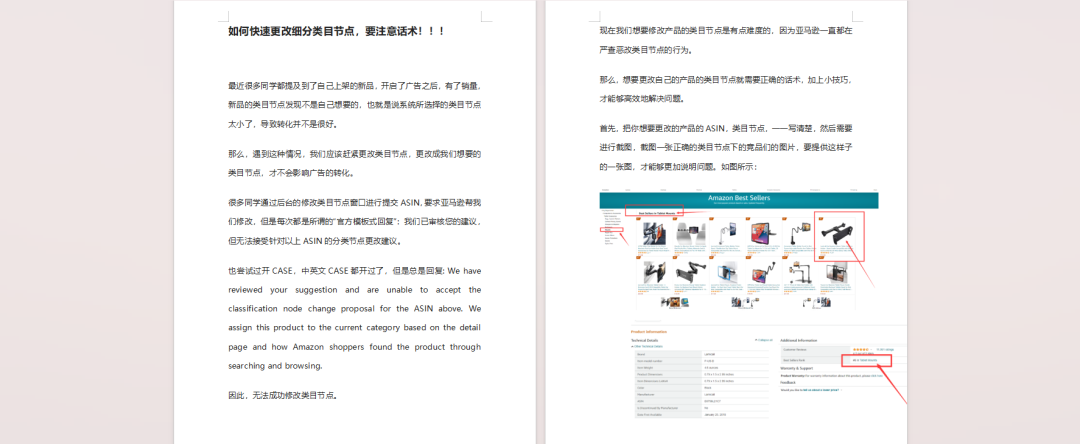Click the paragraph starting "很多同学通过后台的修改类目节点"
The height and width of the screenshot is (444, 1080).
click(354, 222)
